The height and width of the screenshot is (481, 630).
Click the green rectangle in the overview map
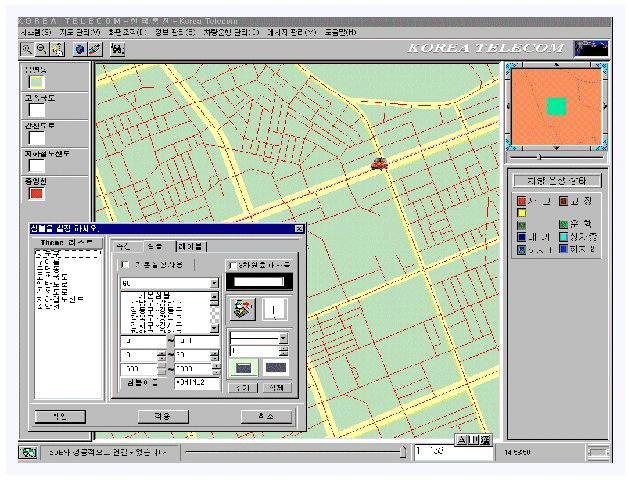[556, 106]
